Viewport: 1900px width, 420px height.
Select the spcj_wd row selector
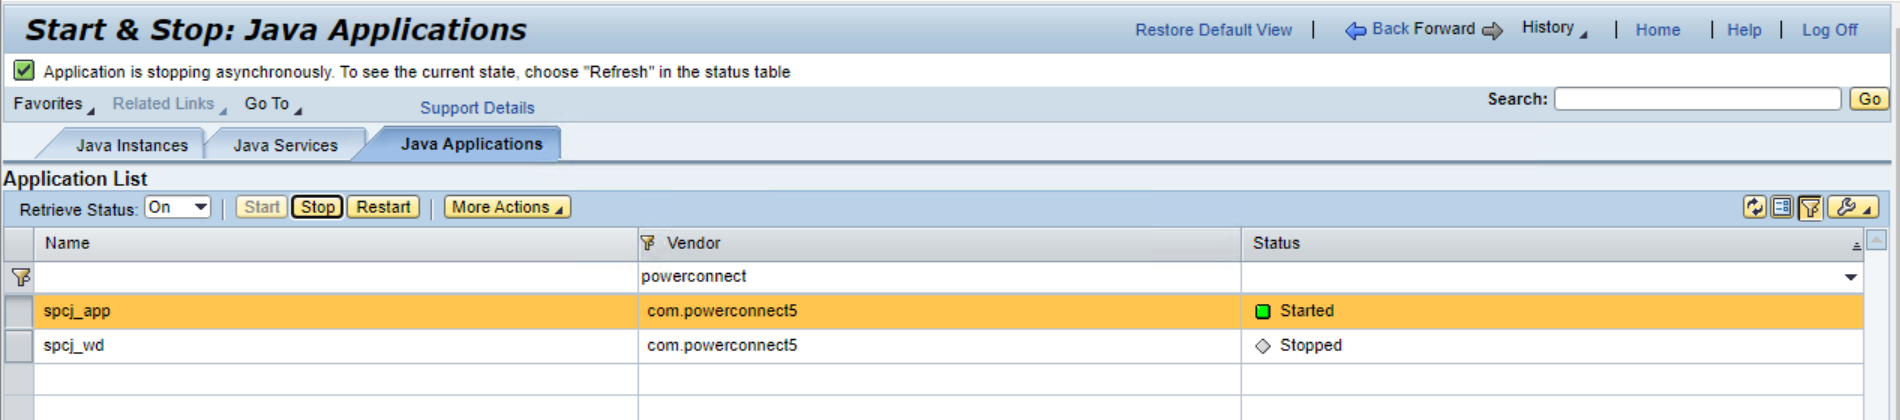click(19, 346)
